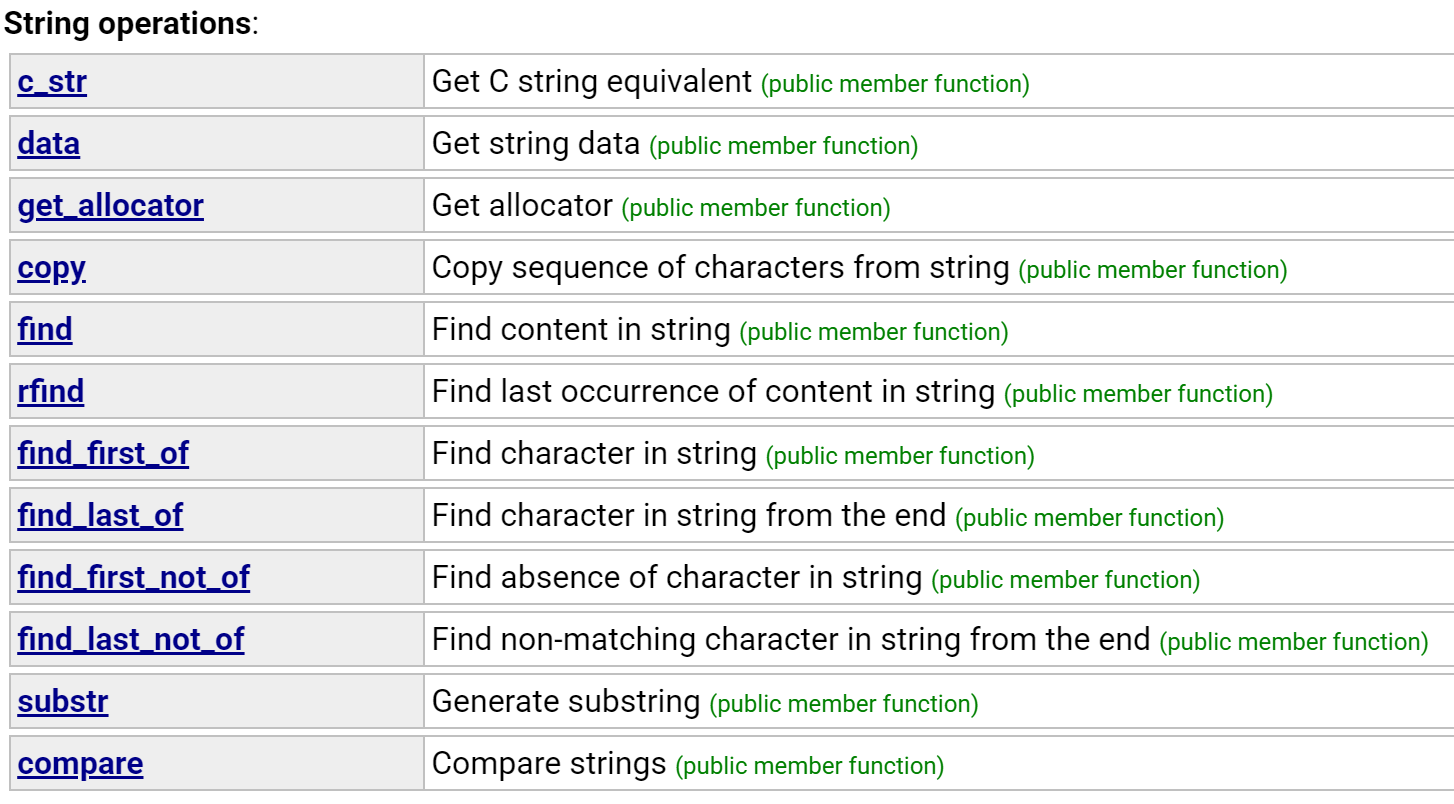Viewport: 1454px width, 804px height.
Task: Follow the copy function link
Action: coord(51,268)
